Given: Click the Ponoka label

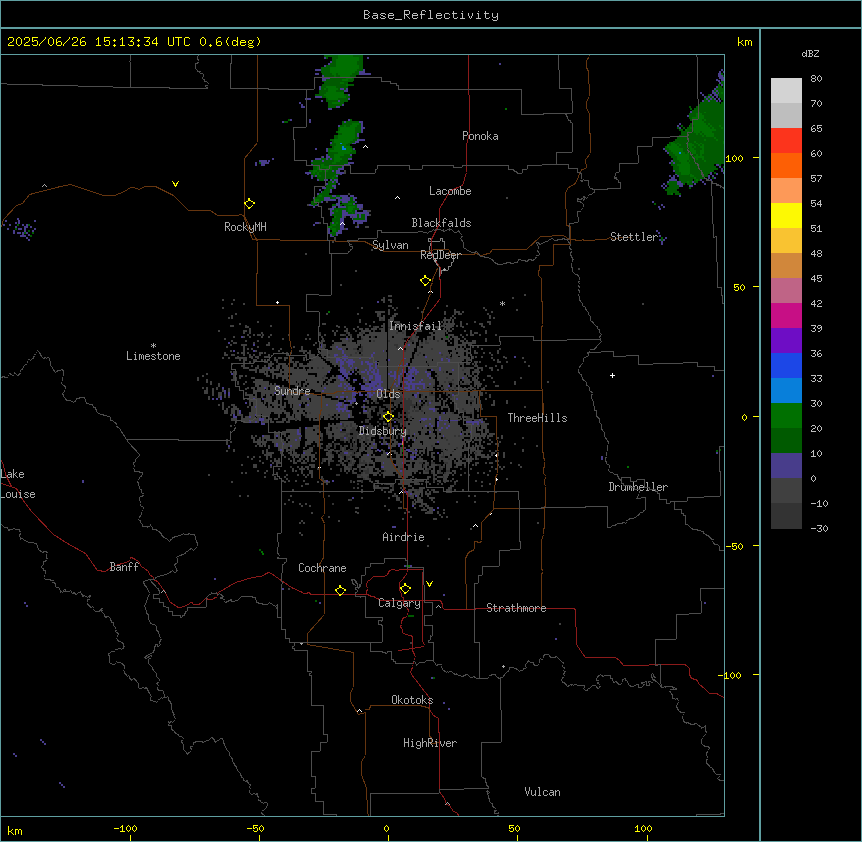Looking at the screenshot, I should coord(480,136).
